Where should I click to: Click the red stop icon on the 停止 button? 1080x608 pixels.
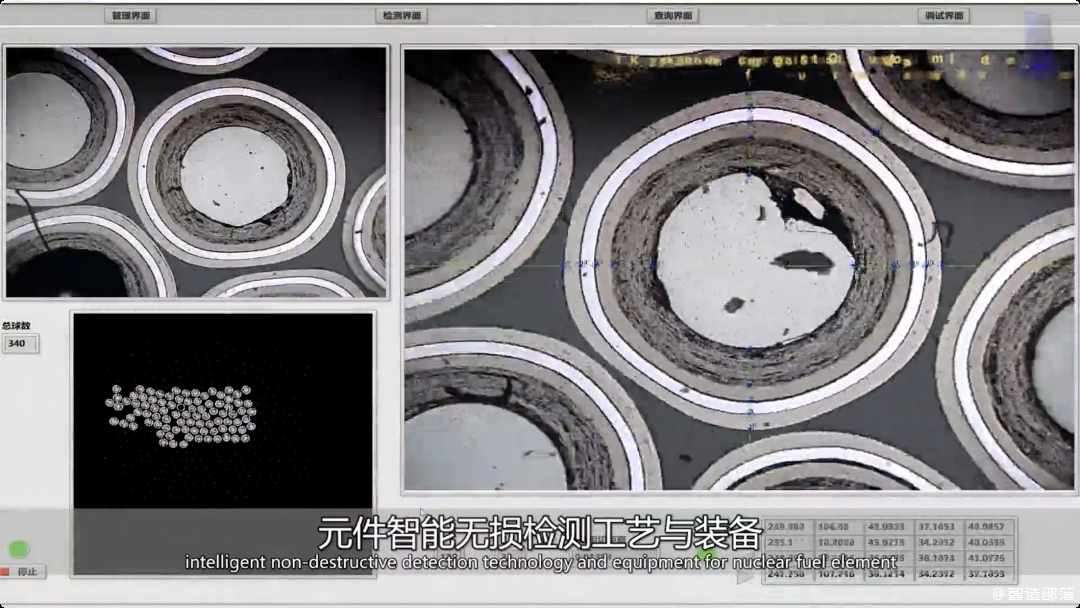pos(8,571)
